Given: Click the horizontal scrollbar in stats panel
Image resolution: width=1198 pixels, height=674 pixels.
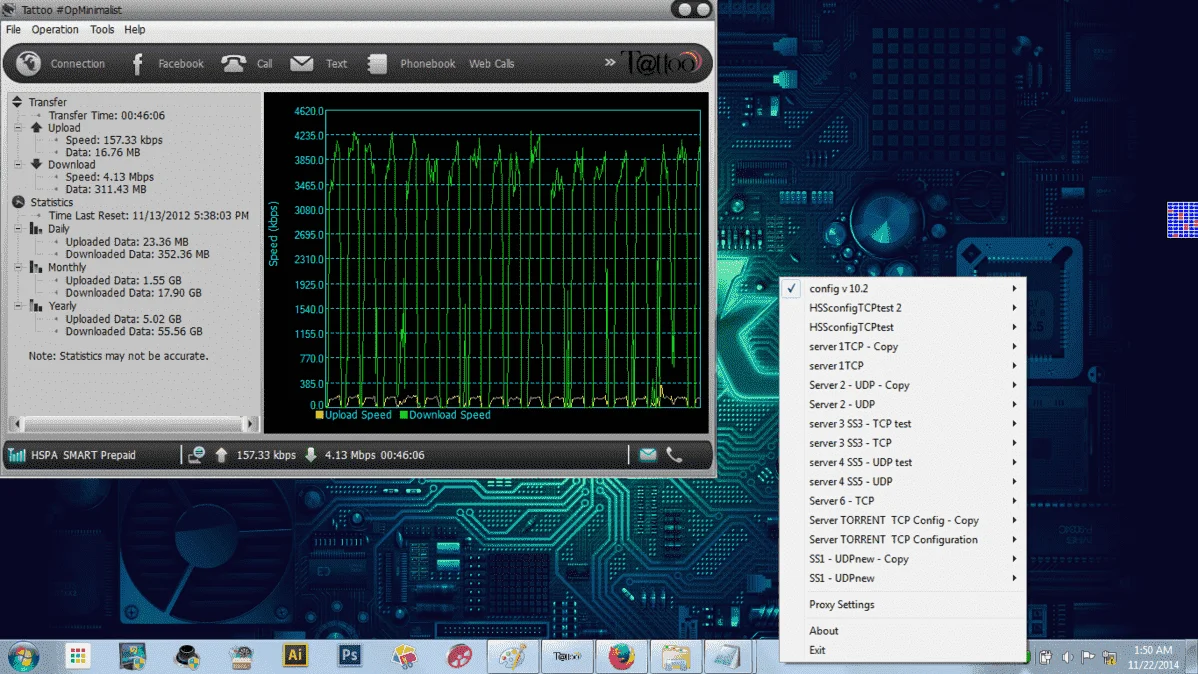Looking at the screenshot, I should click(x=133, y=423).
